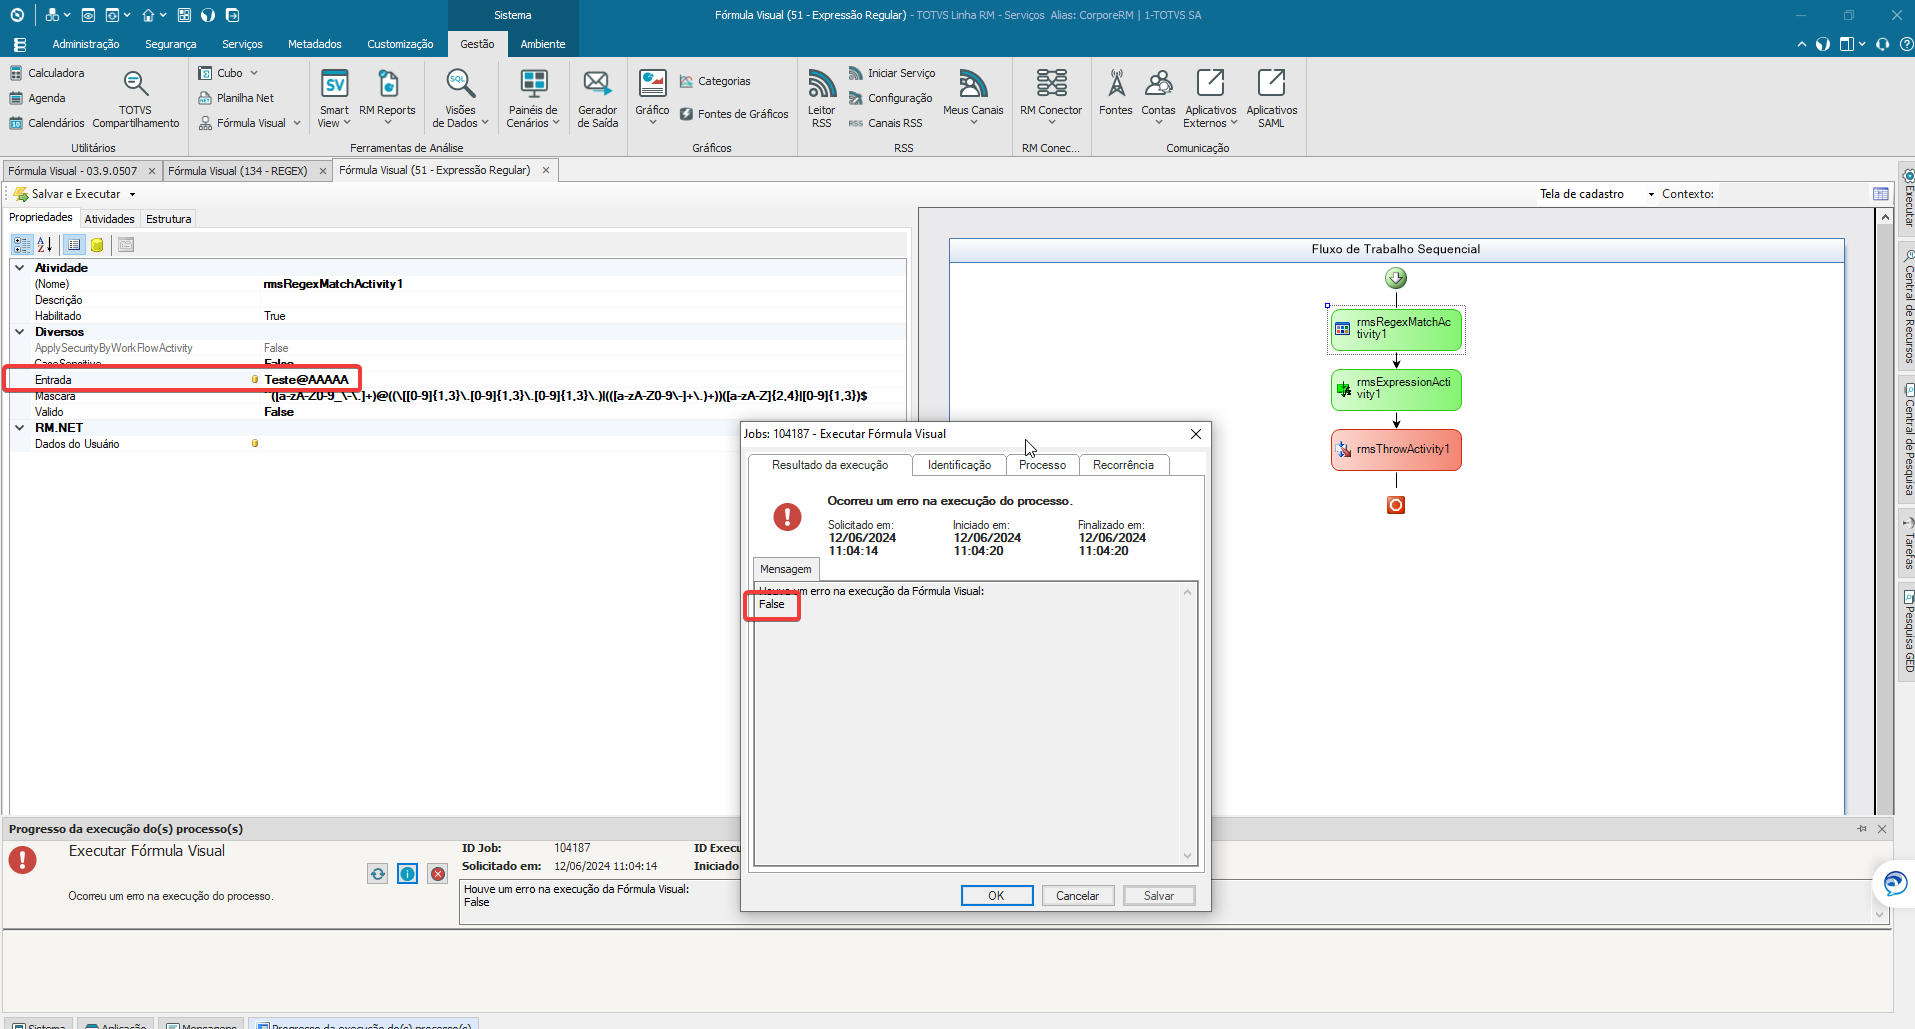Edit the Entrada property value
Viewport: 1915px width, 1029px height.
[x=585, y=380]
